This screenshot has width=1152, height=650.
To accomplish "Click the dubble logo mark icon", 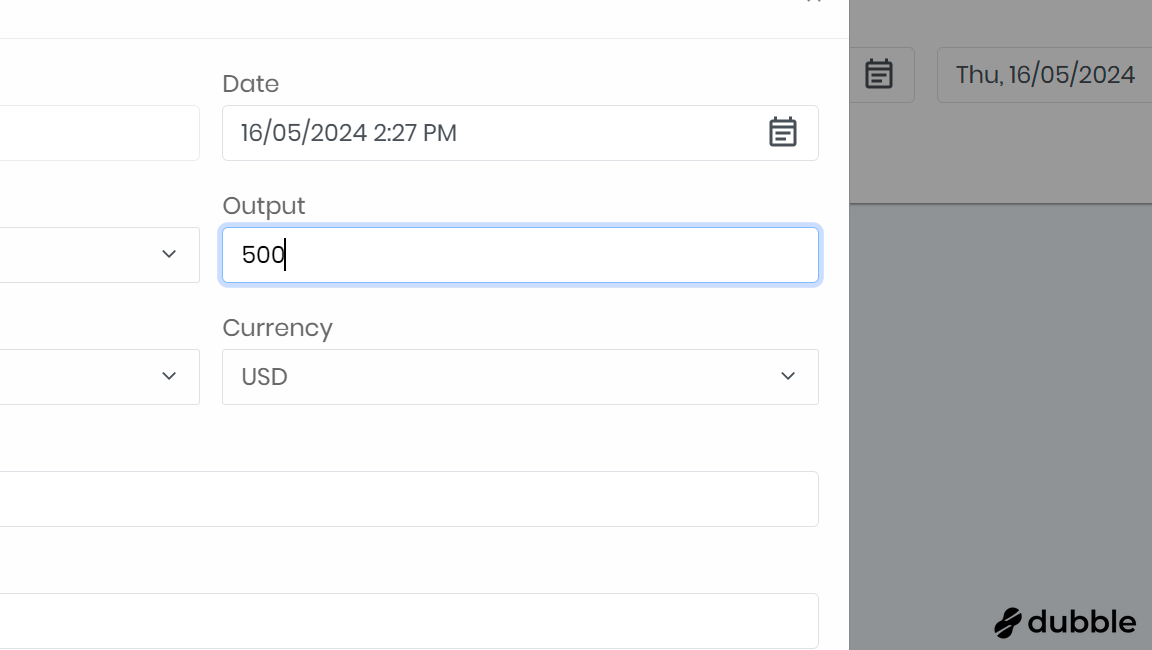I will pyautogui.click(x=1008, y=622).
